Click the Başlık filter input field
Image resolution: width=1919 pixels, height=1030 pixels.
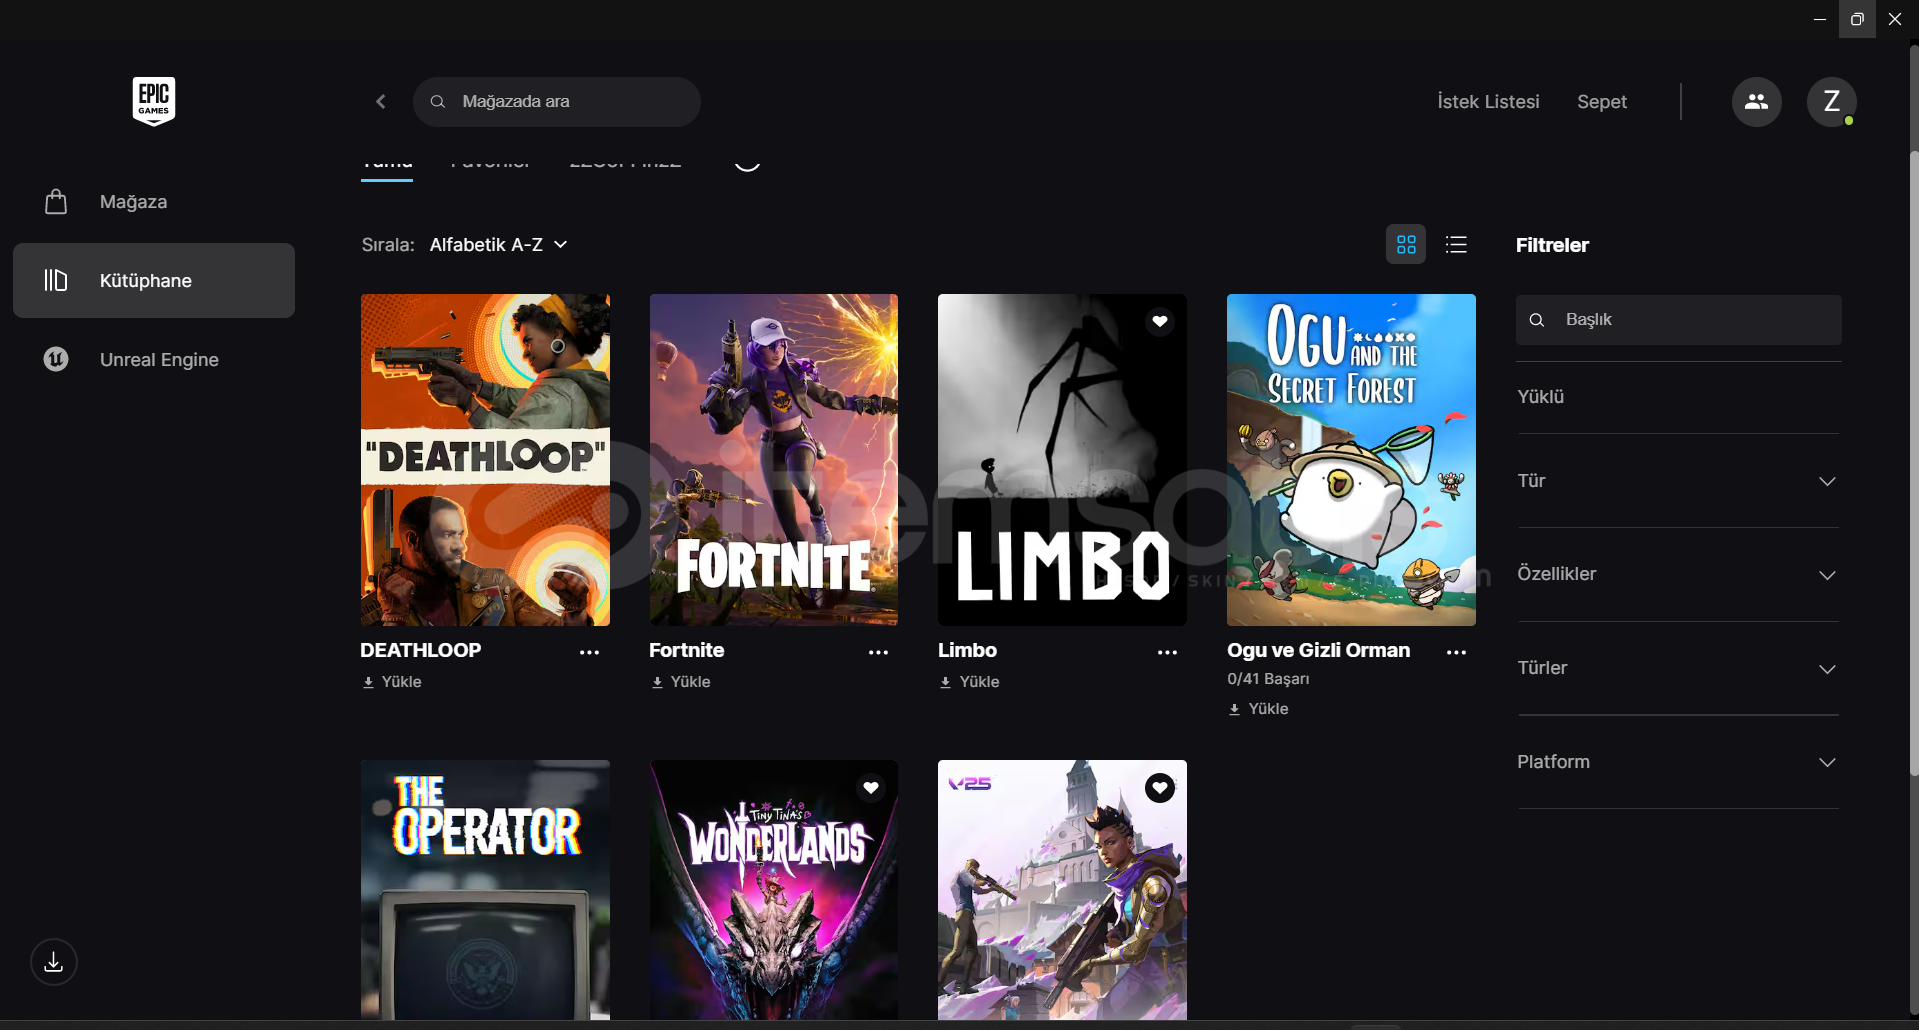pos(1678,320)
